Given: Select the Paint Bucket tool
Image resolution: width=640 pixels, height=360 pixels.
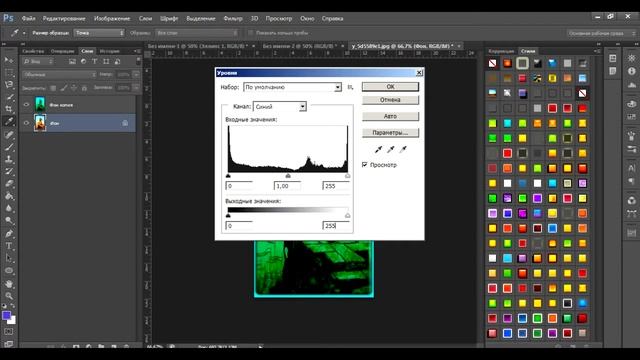Looking at the screenshot, I should pos(9,196).
